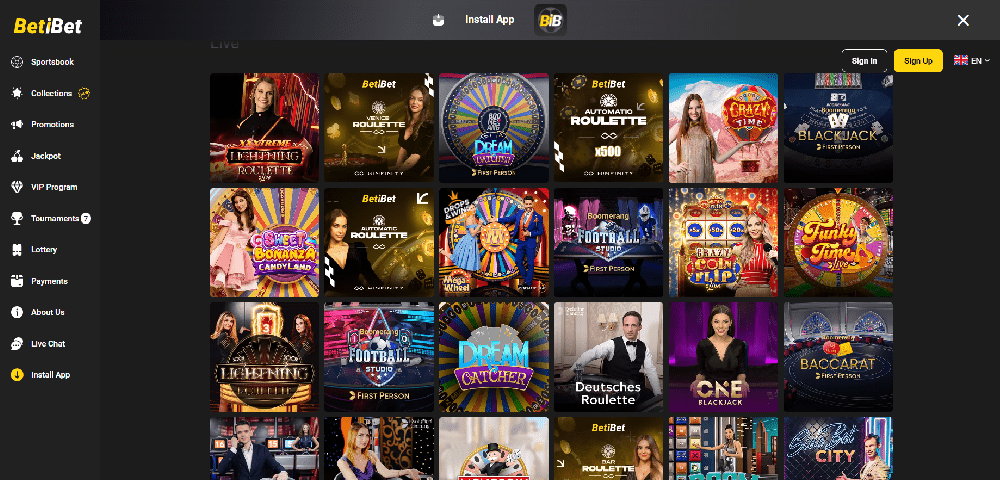Close the Install App banner
This screenshot has width=1000, height=480.
coord(963,20)
